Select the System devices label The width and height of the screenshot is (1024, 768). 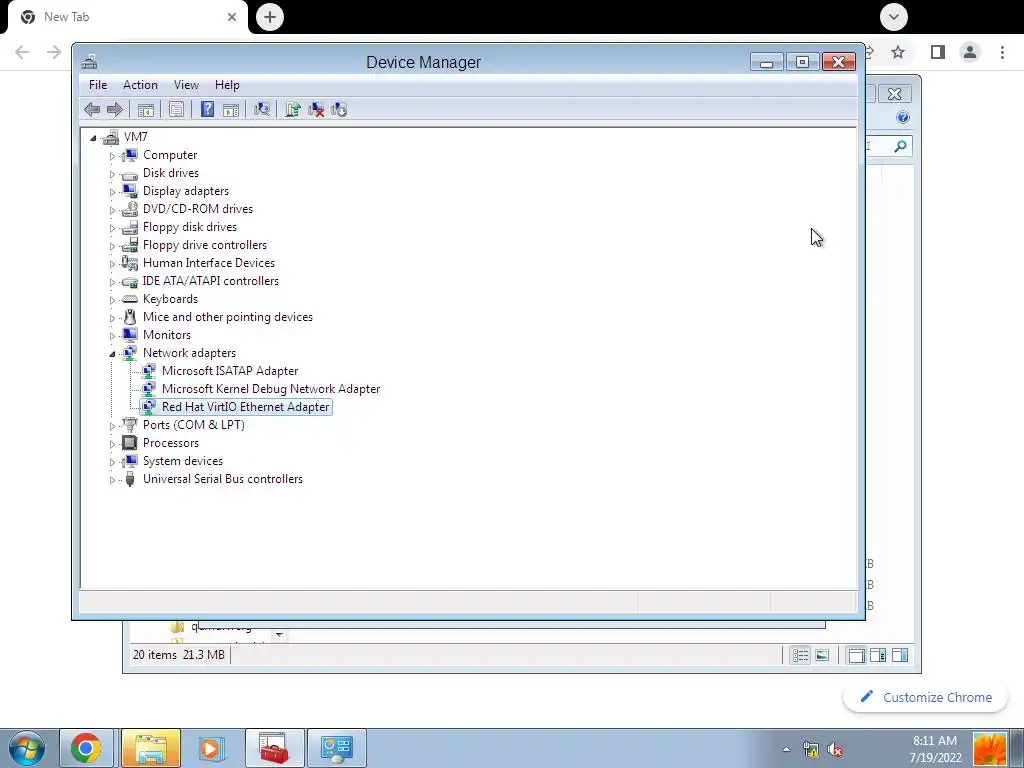[183, 461]
